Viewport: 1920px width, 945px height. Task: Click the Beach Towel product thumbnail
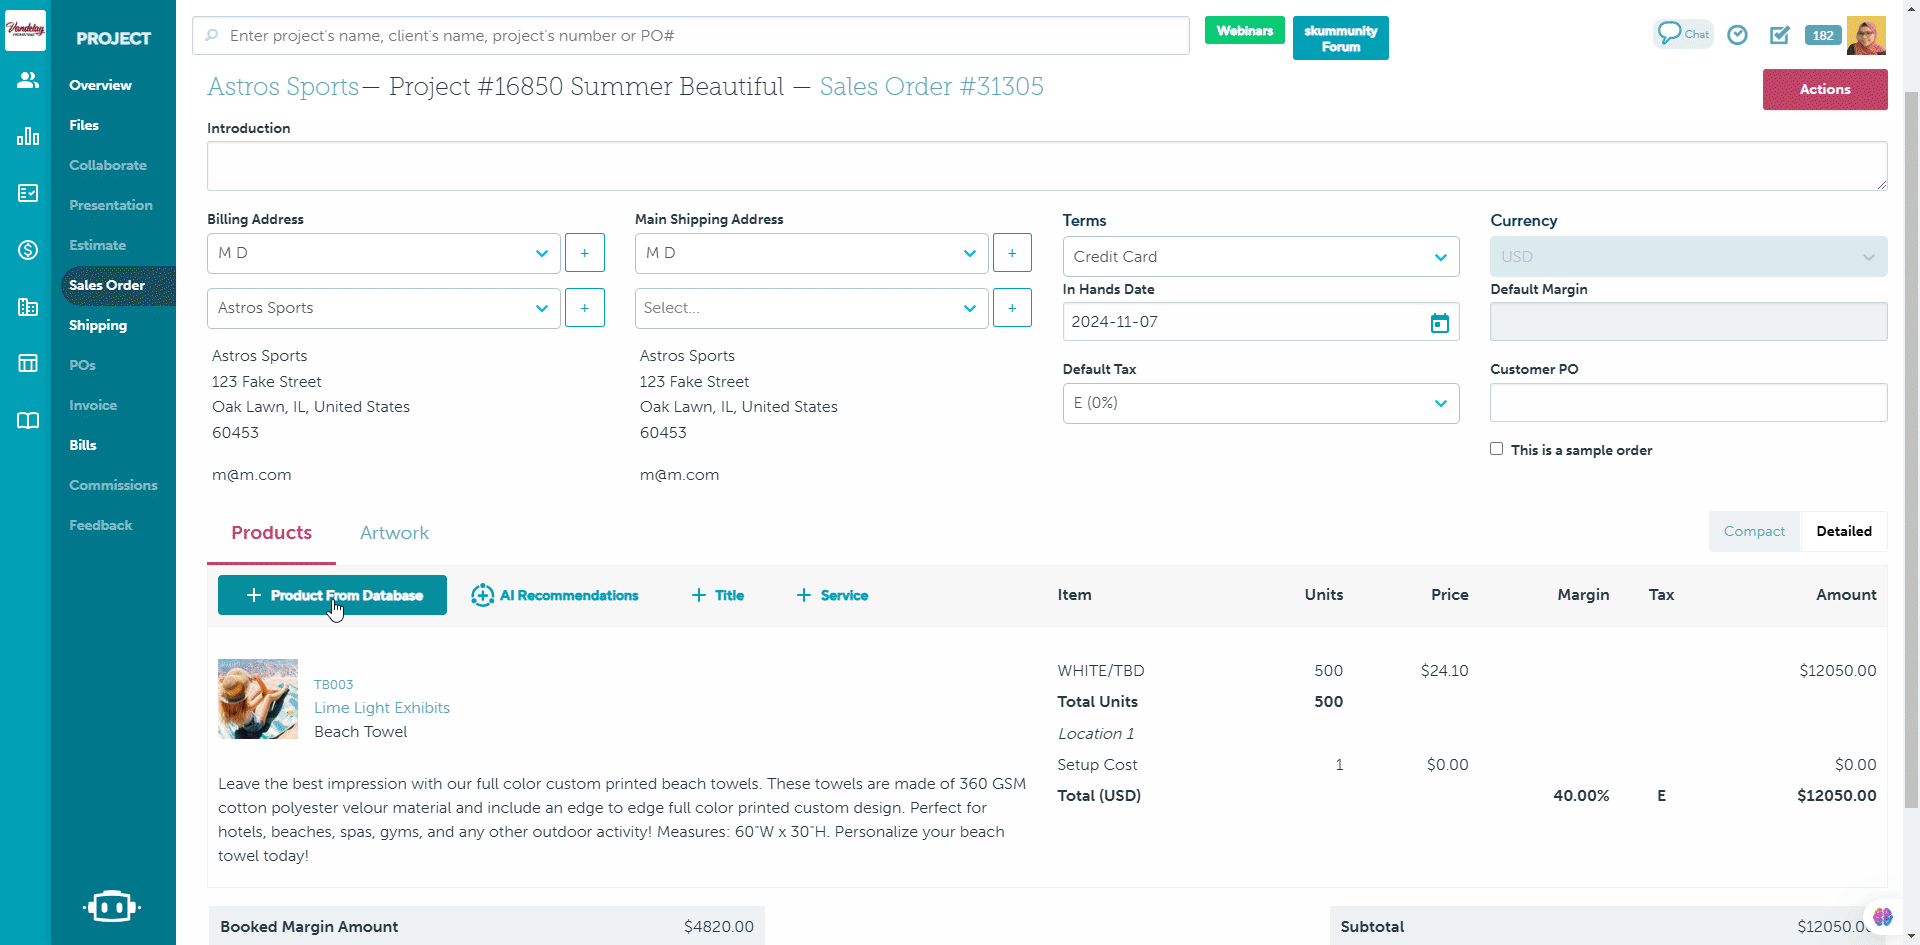[258, 699]
